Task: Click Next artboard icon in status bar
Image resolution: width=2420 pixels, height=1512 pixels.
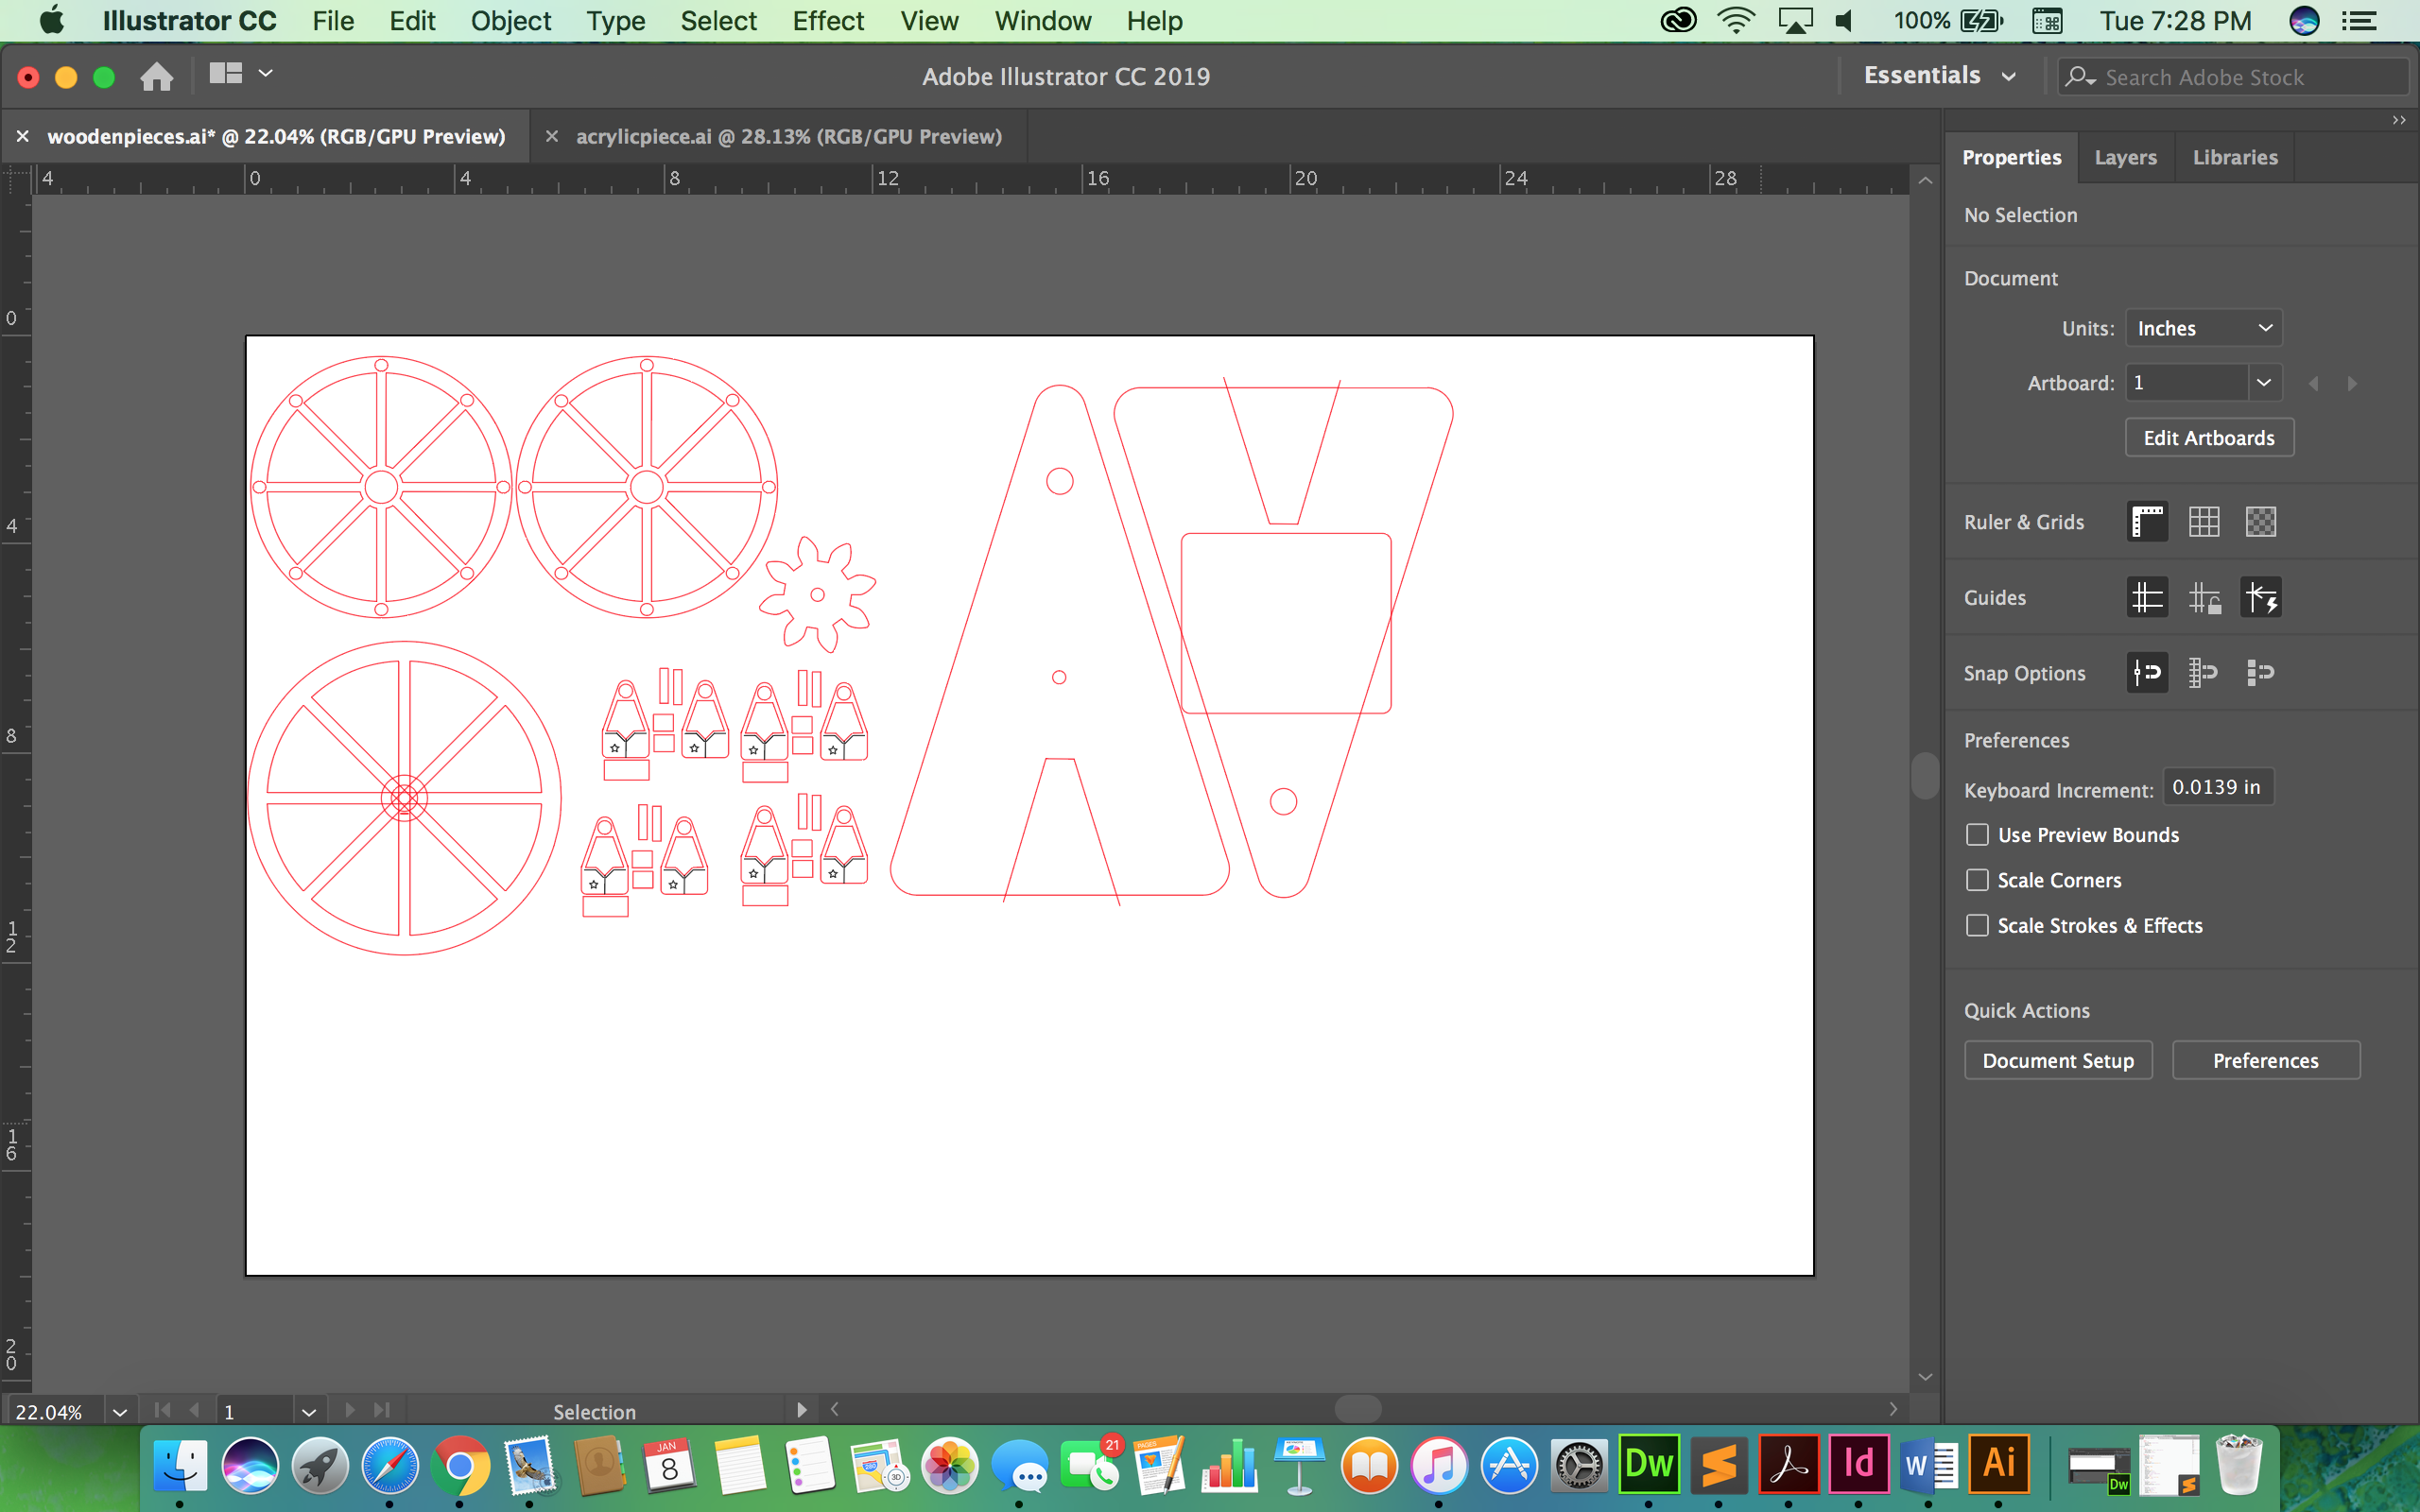Action: (x=349, y=1410)
